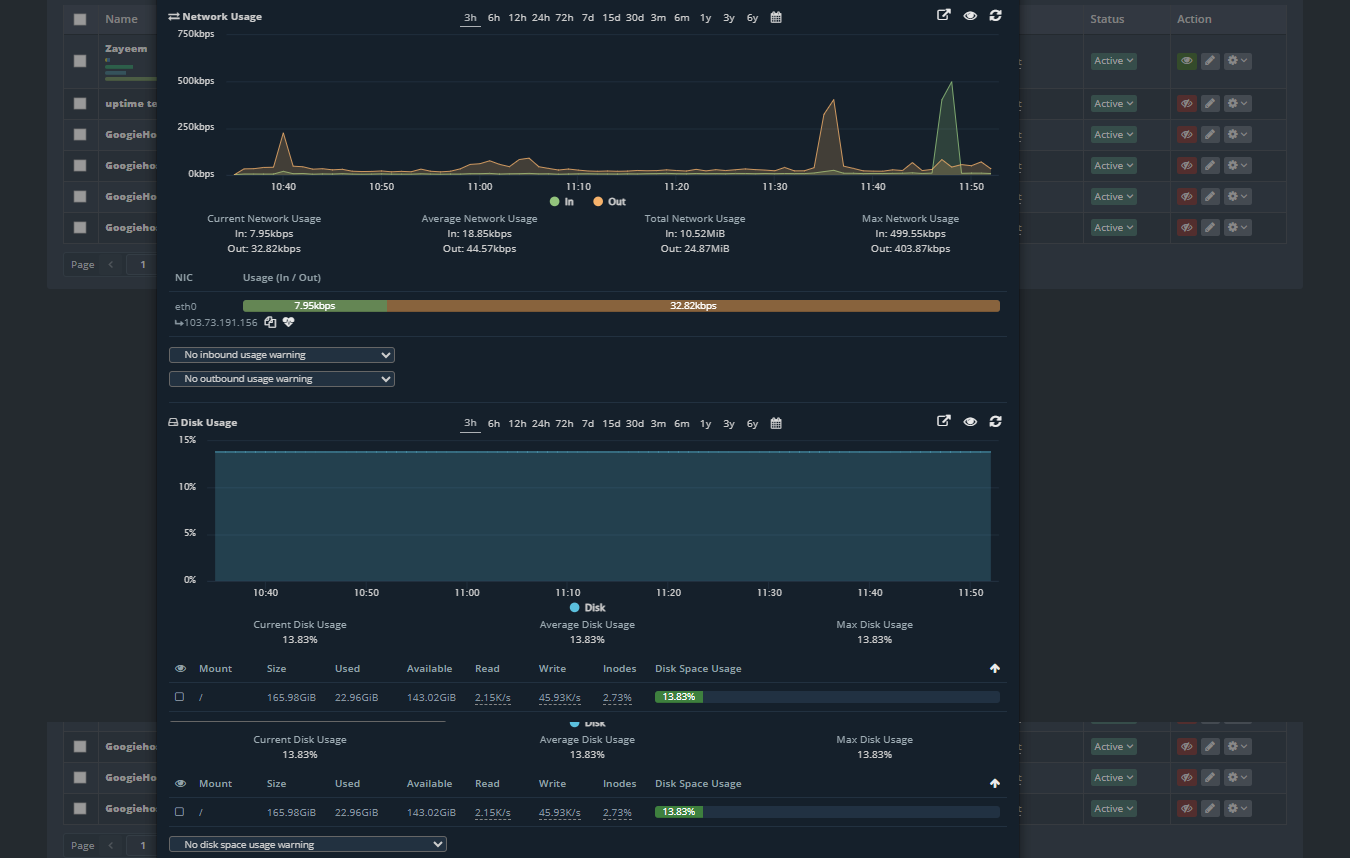The height and width of the screenshot is (858, 1350).
Task: Select the 12h range for Disk Usage
Action: coord(517,424)
